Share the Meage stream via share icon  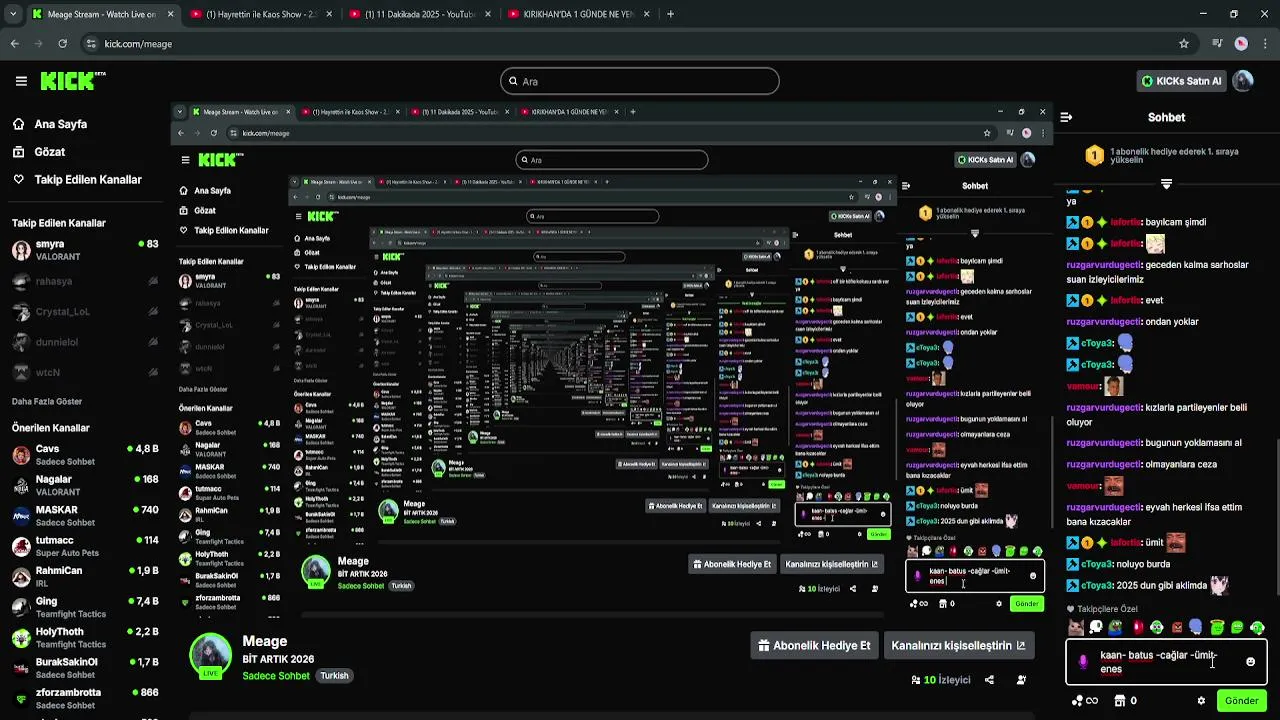point(989,680)
